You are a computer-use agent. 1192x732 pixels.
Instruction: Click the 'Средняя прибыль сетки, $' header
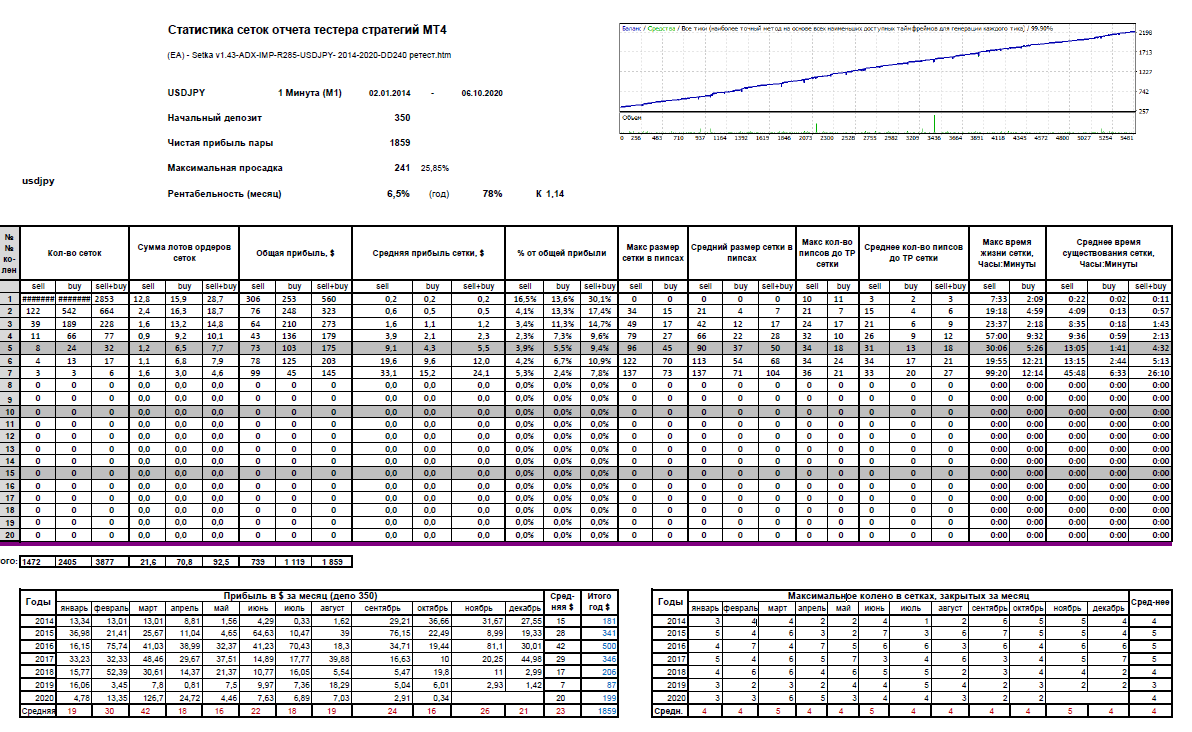(428, 253)
